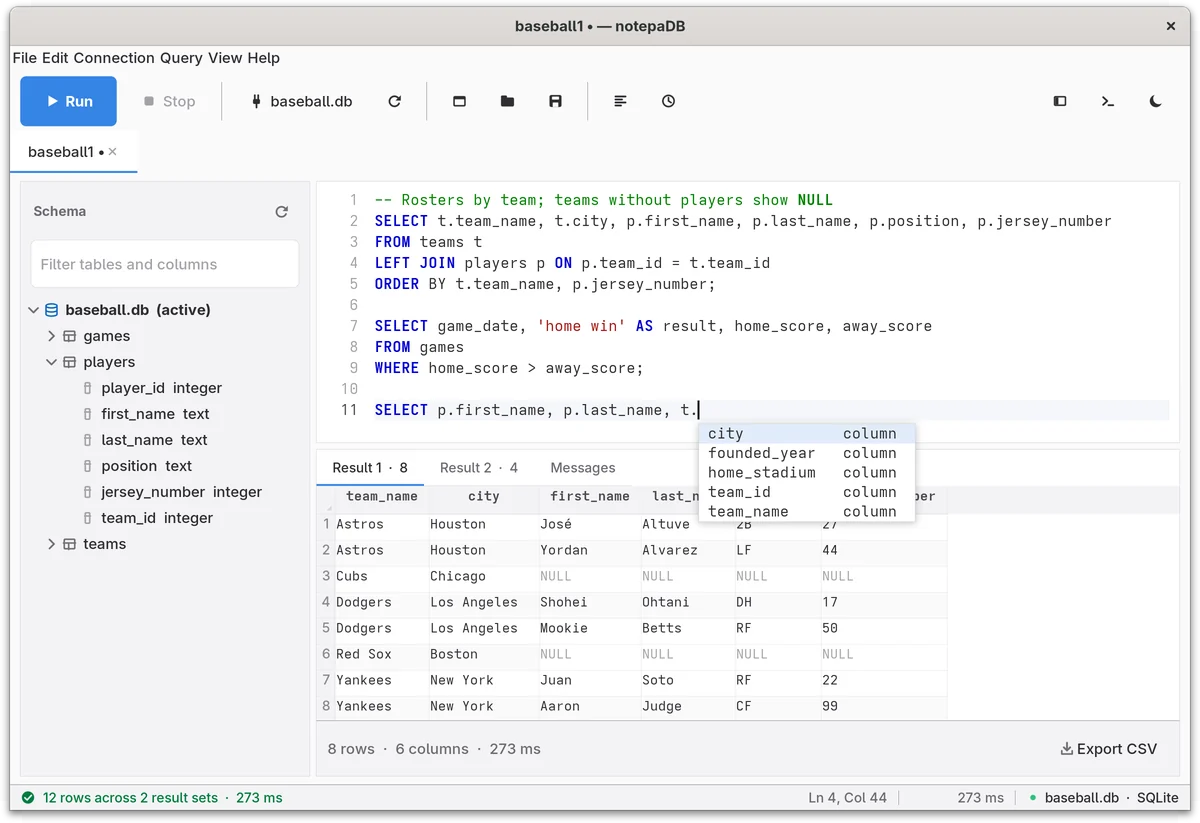Switch to Result 2 tab
This screenshot has width=1200, height=823.
pyautogui.click(x=479, y=467)
